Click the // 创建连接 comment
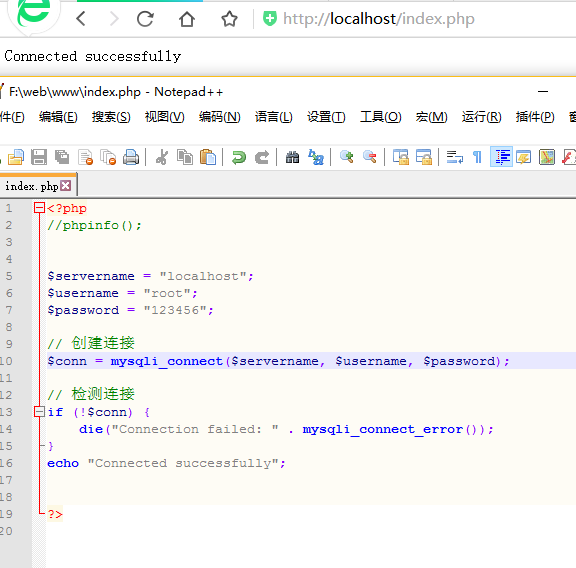 [x=91, y=343]
